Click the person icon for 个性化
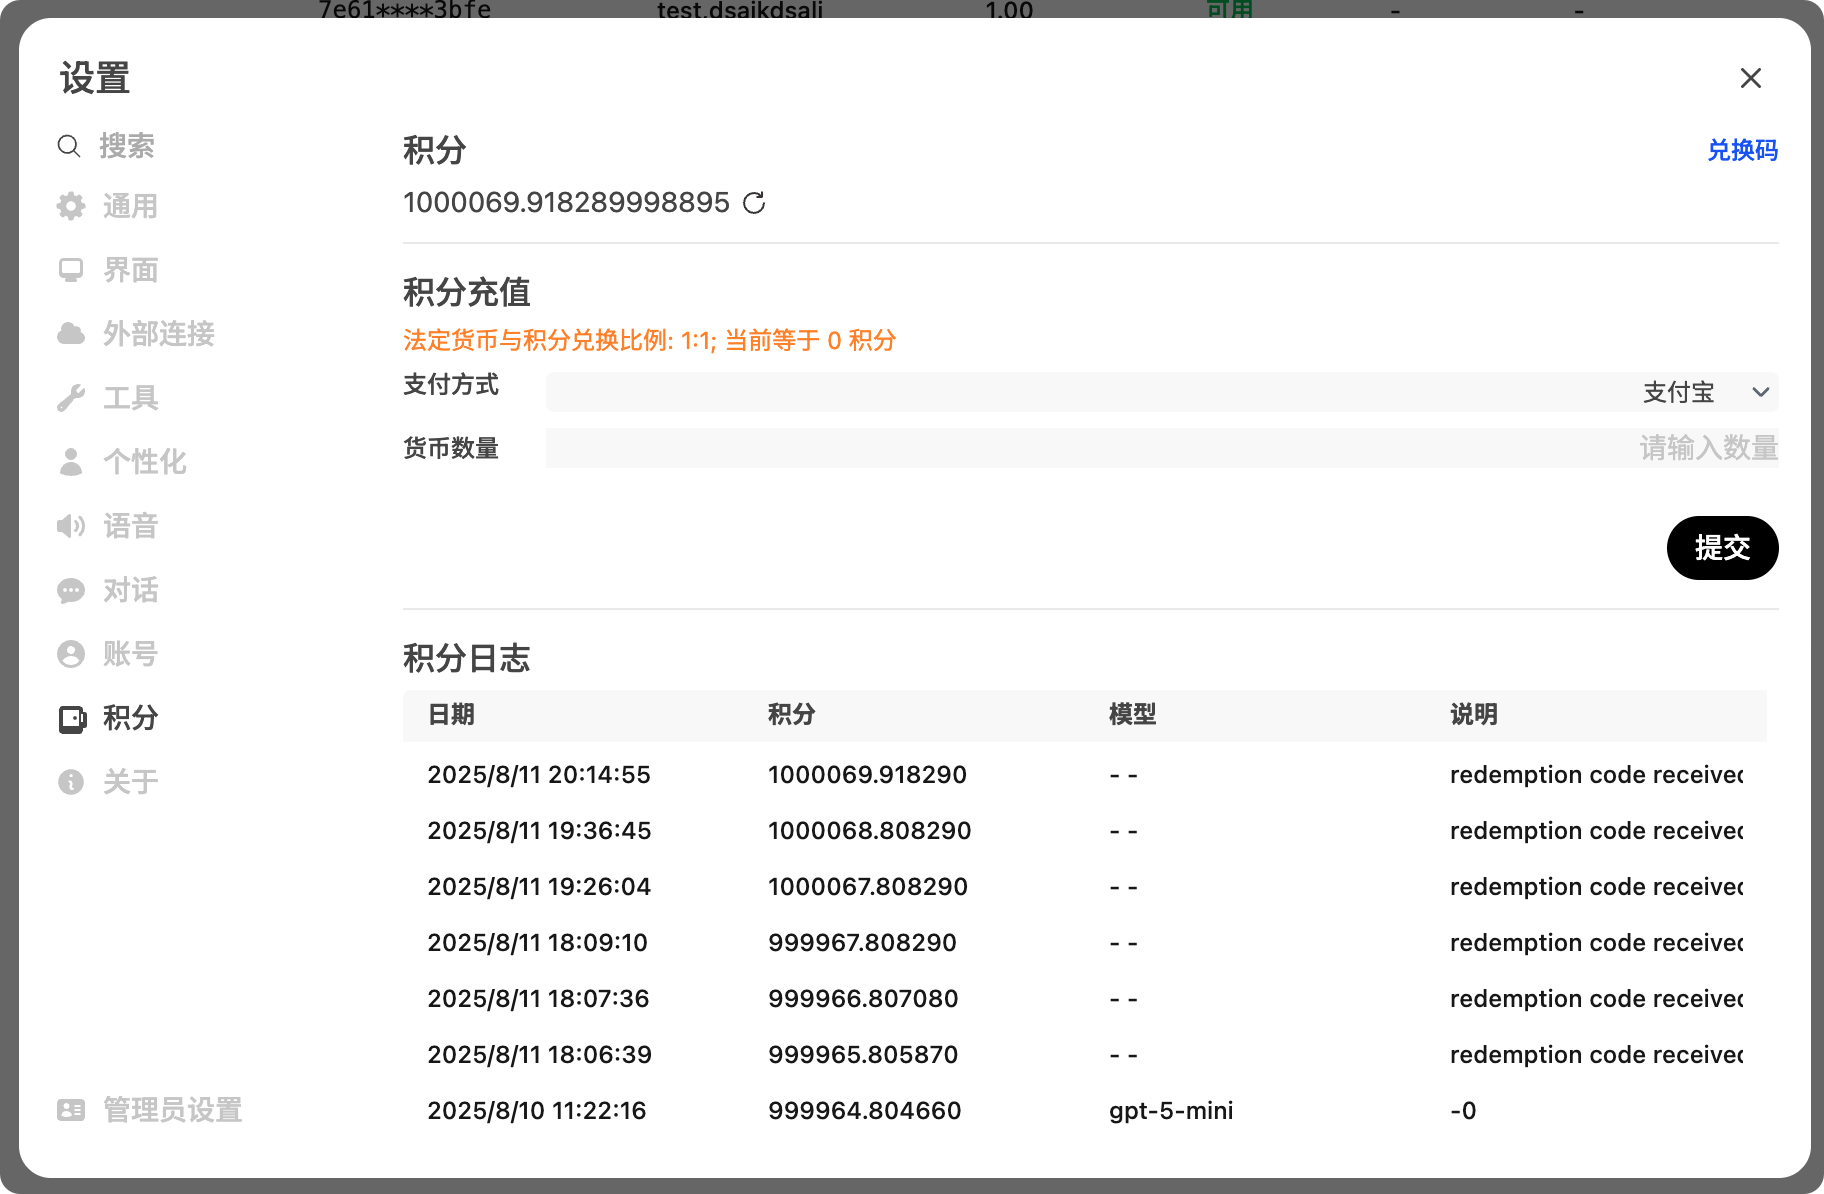This screenshot has height=1194, width=1824. pos(71,462)
